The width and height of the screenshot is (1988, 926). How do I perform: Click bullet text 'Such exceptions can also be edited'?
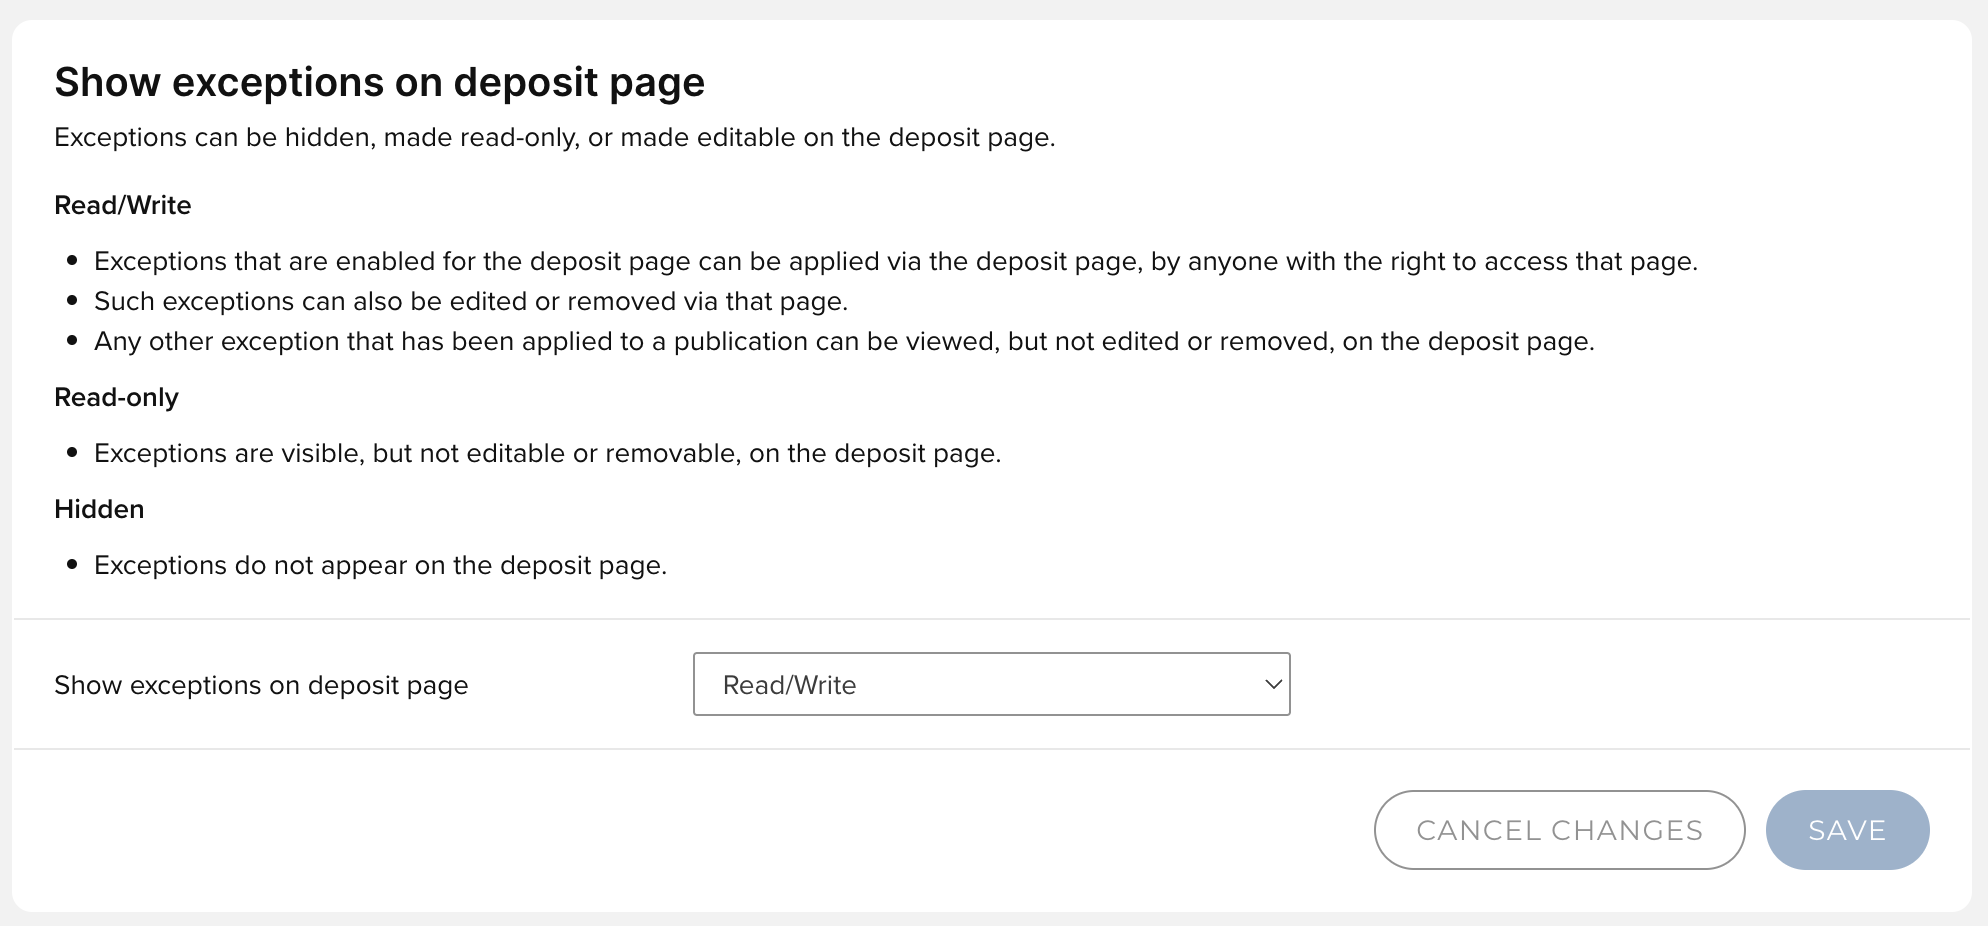(x=470, y=301)
